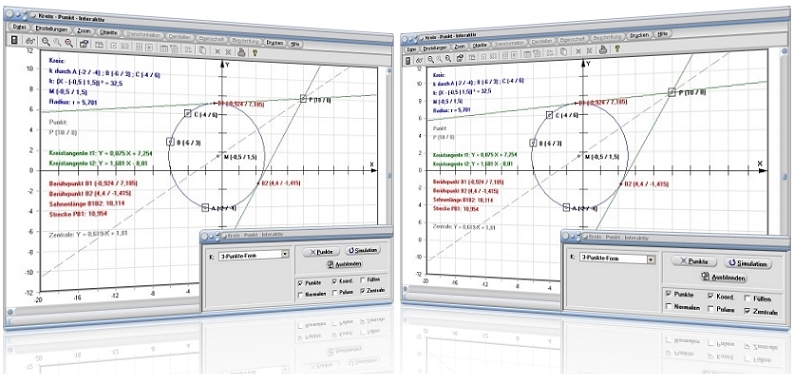The image size is (794, 374).
Task: Open the Einstellungen menu in the left window
Action: click(51, 29)
